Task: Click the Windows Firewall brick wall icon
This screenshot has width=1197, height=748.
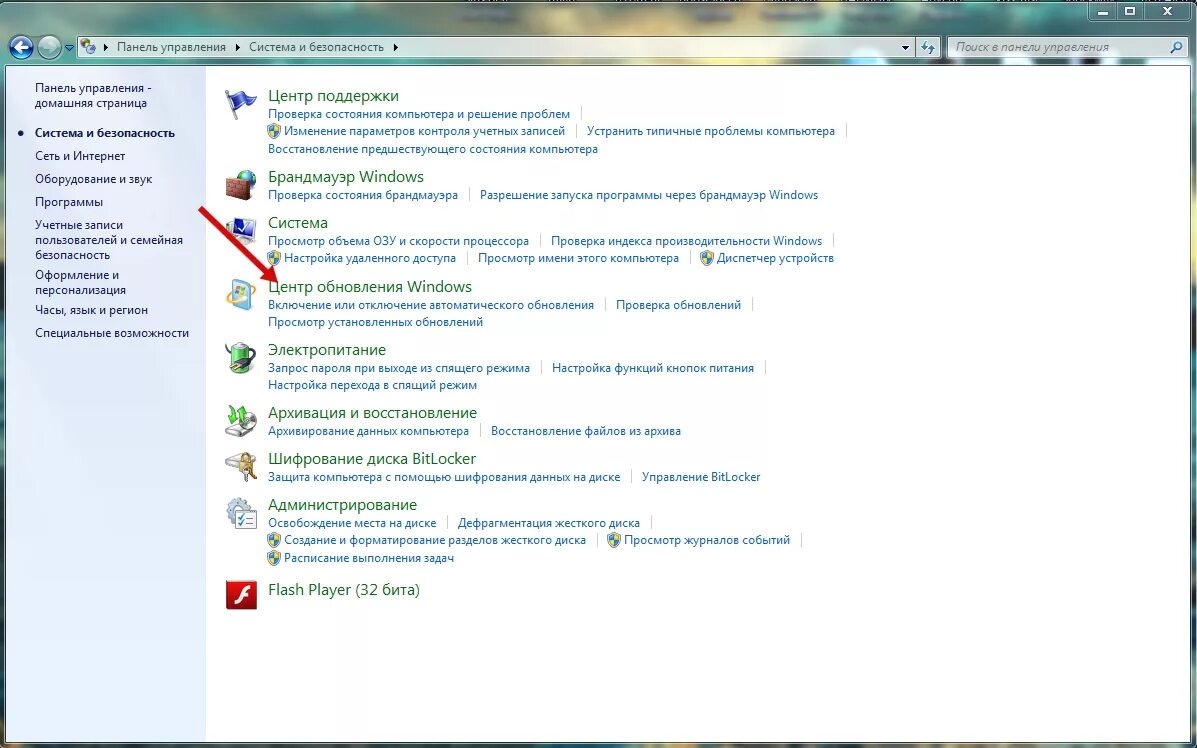Action: [241, 185]
